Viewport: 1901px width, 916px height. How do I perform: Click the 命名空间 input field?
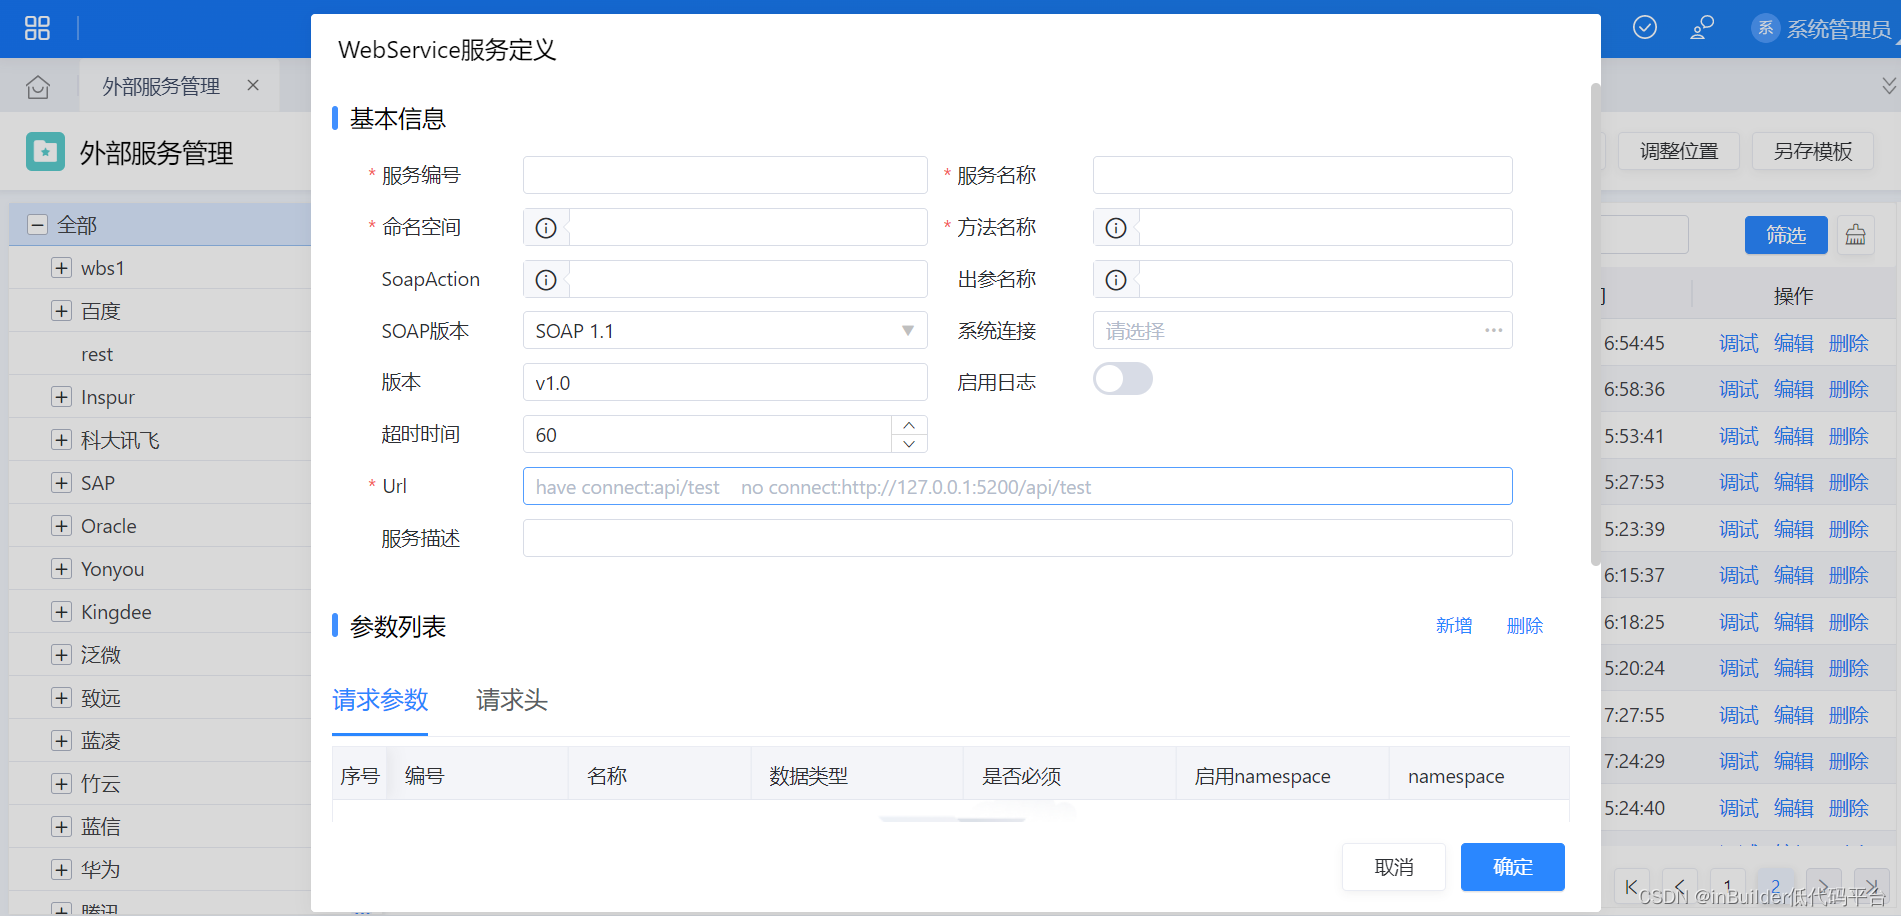[x=748, y=227]
